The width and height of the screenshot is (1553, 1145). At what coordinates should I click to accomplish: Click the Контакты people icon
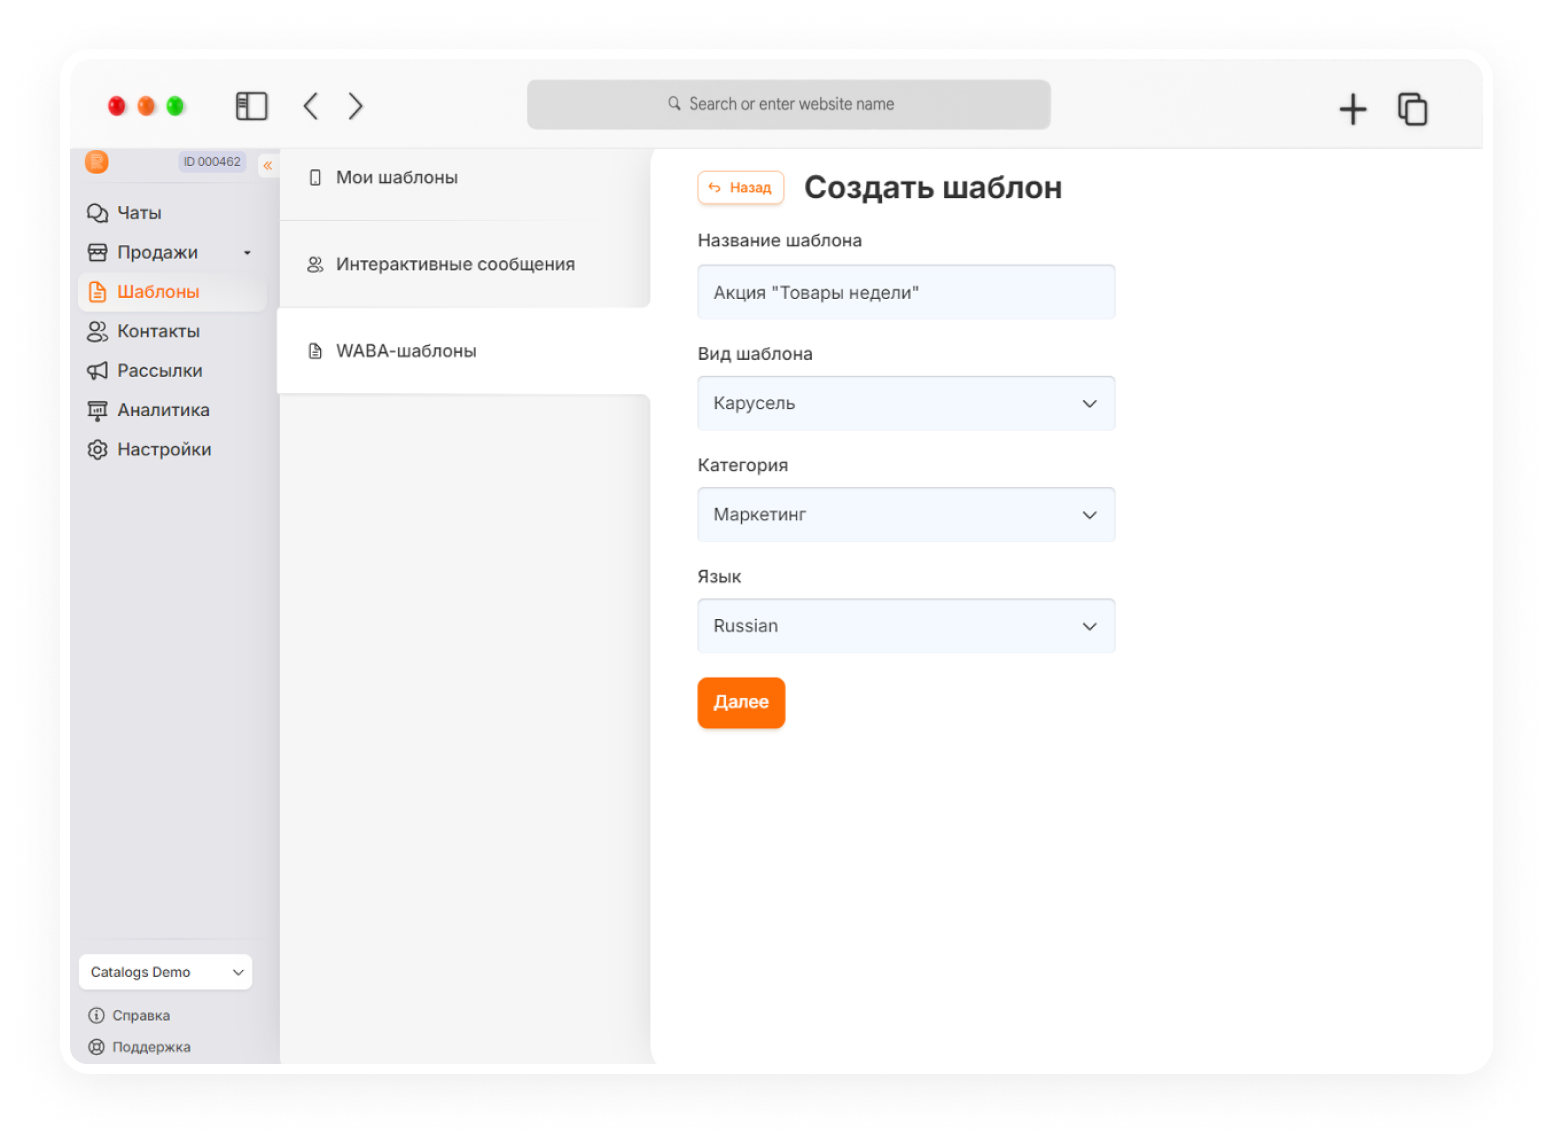coord(97,331)
